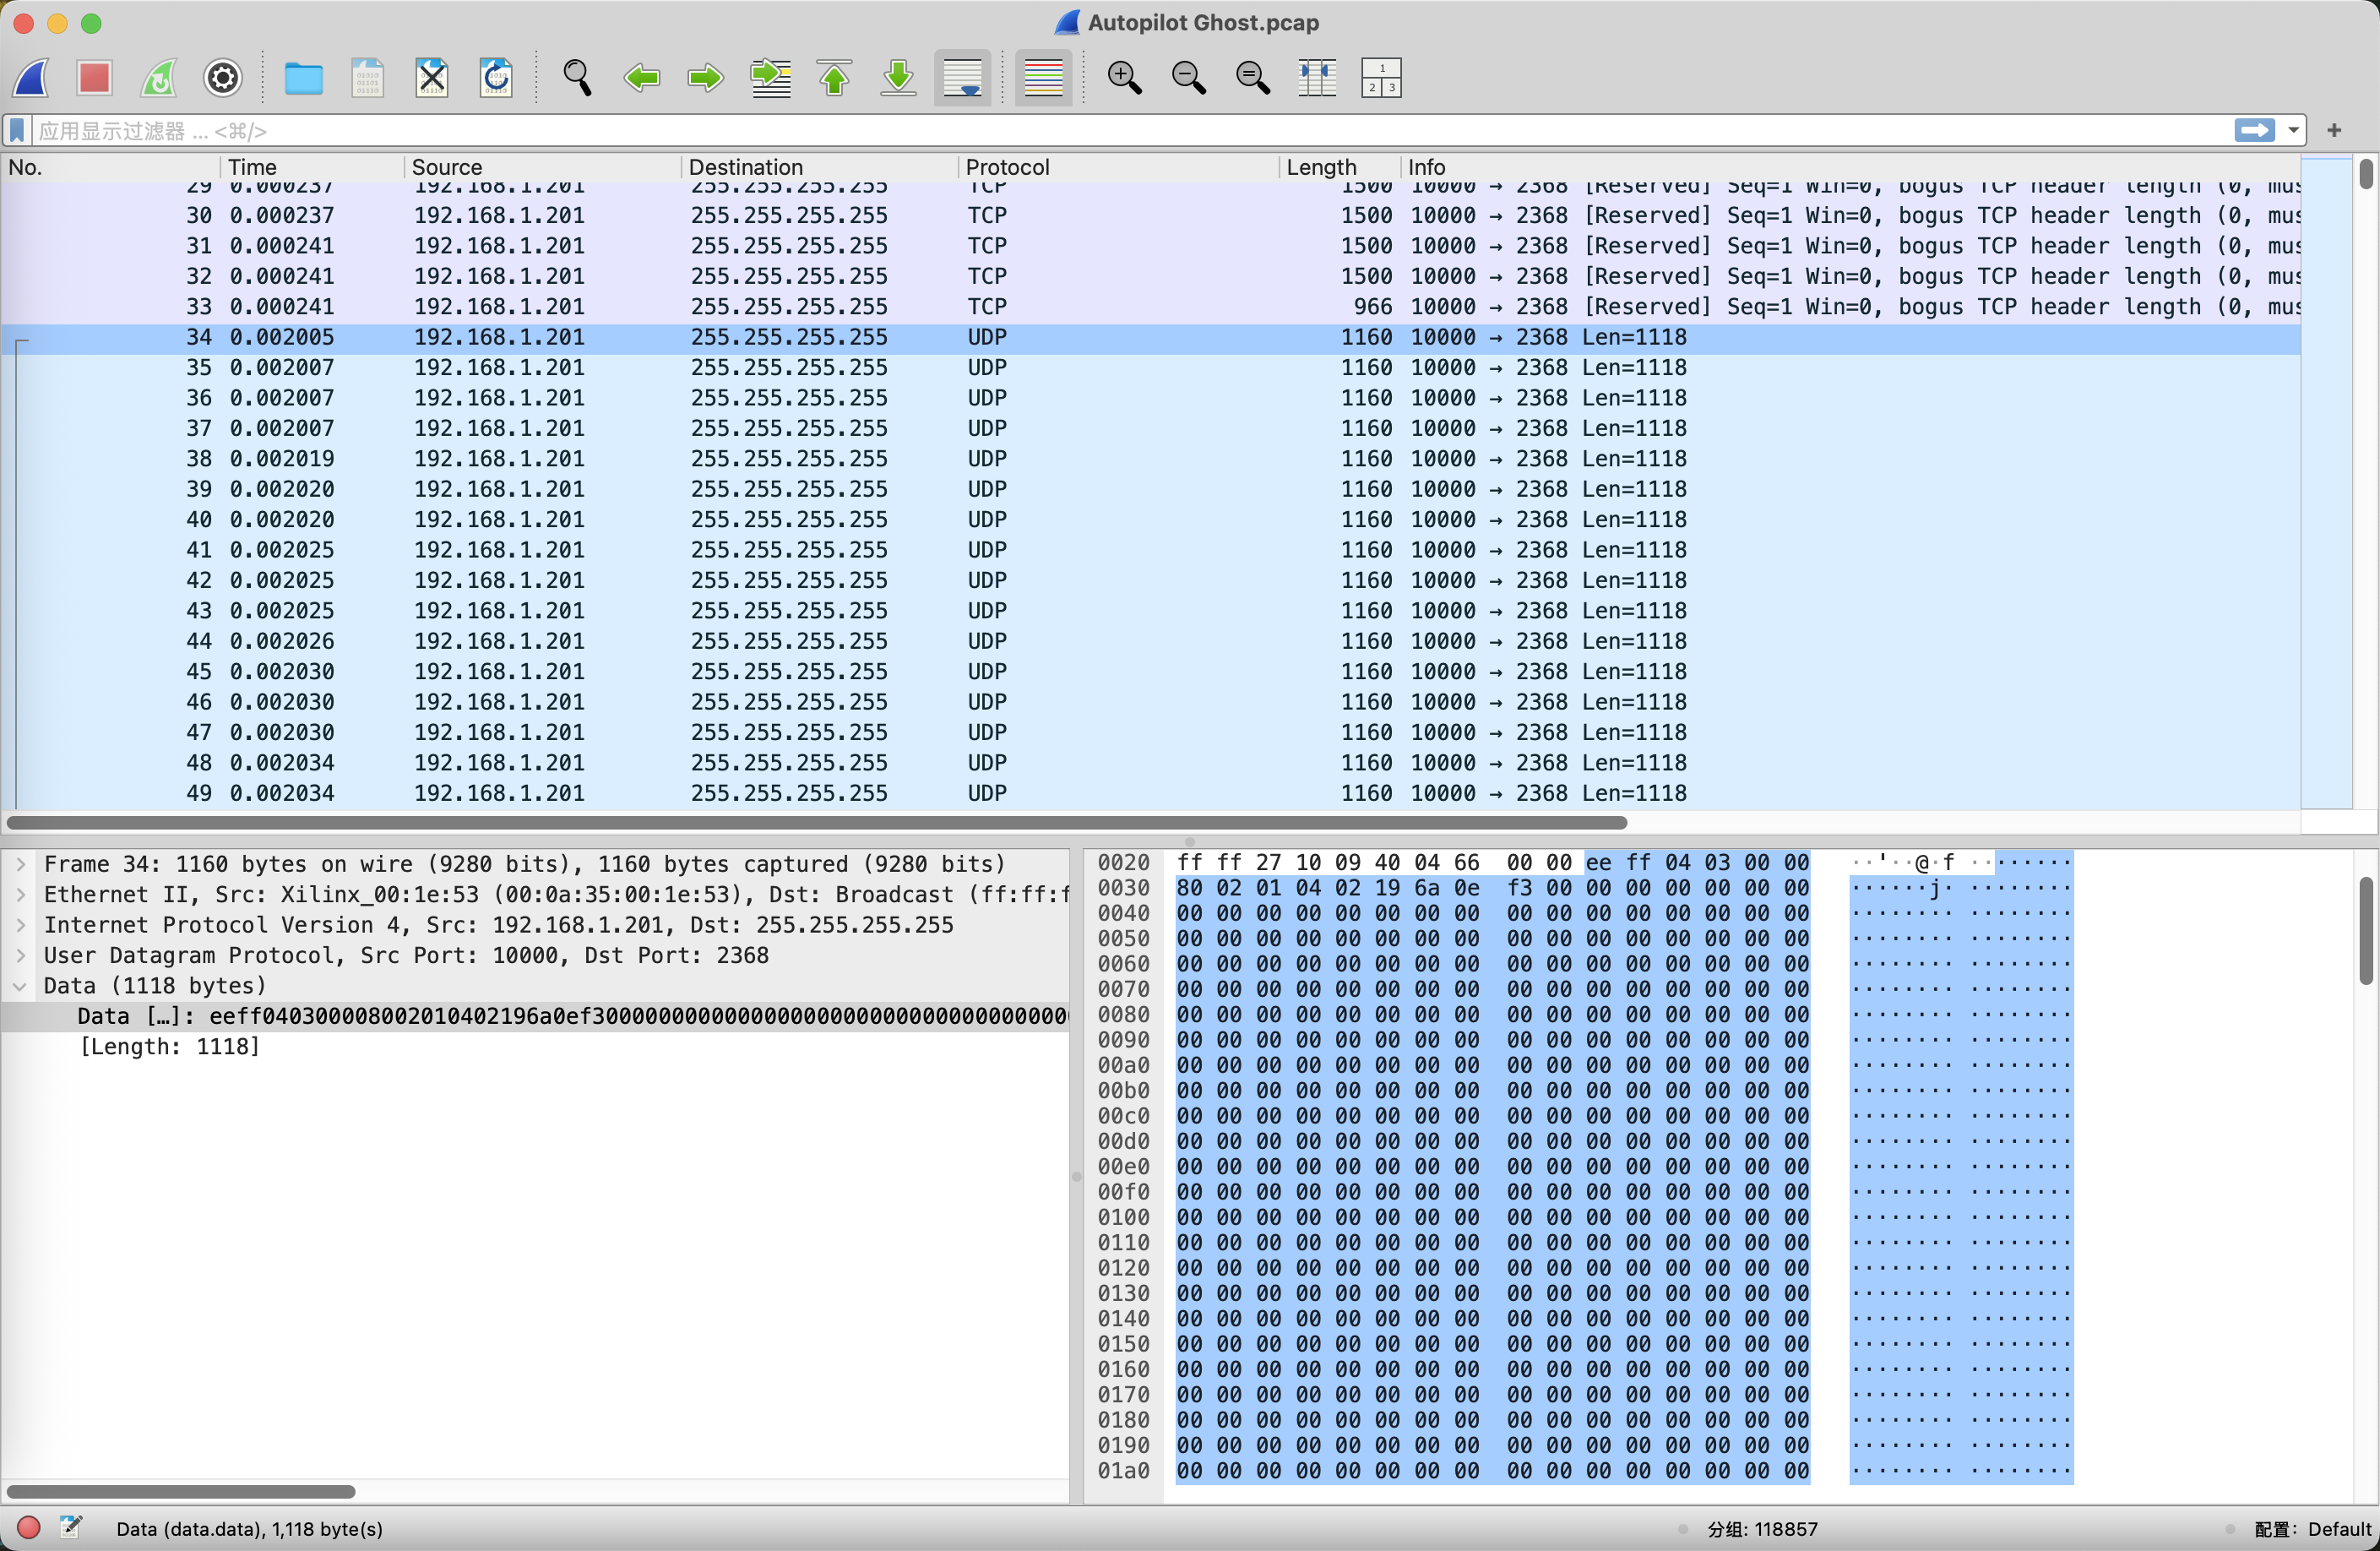Click the Data (data.data) status text
Viewport: 2380px width, 1551px height.
249,1528
